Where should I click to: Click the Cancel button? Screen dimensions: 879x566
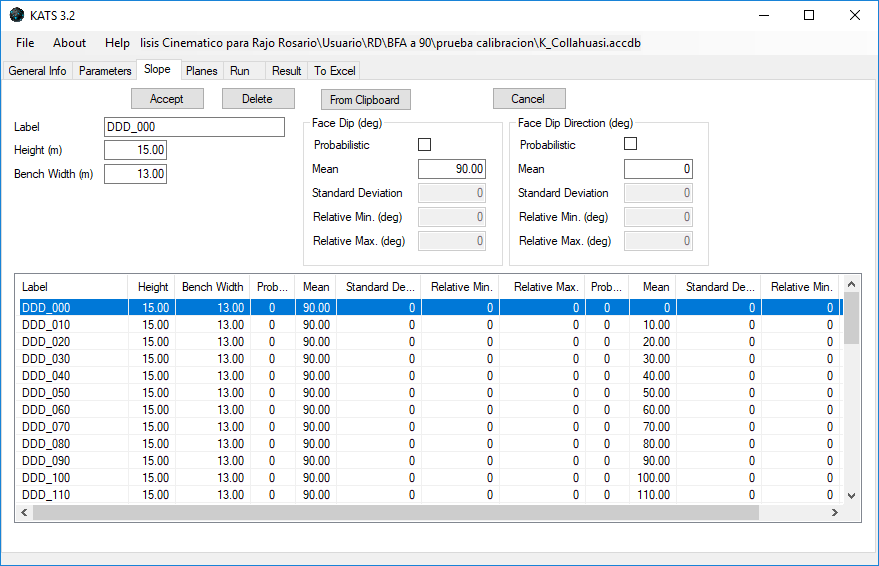click(x=529, y=99)
